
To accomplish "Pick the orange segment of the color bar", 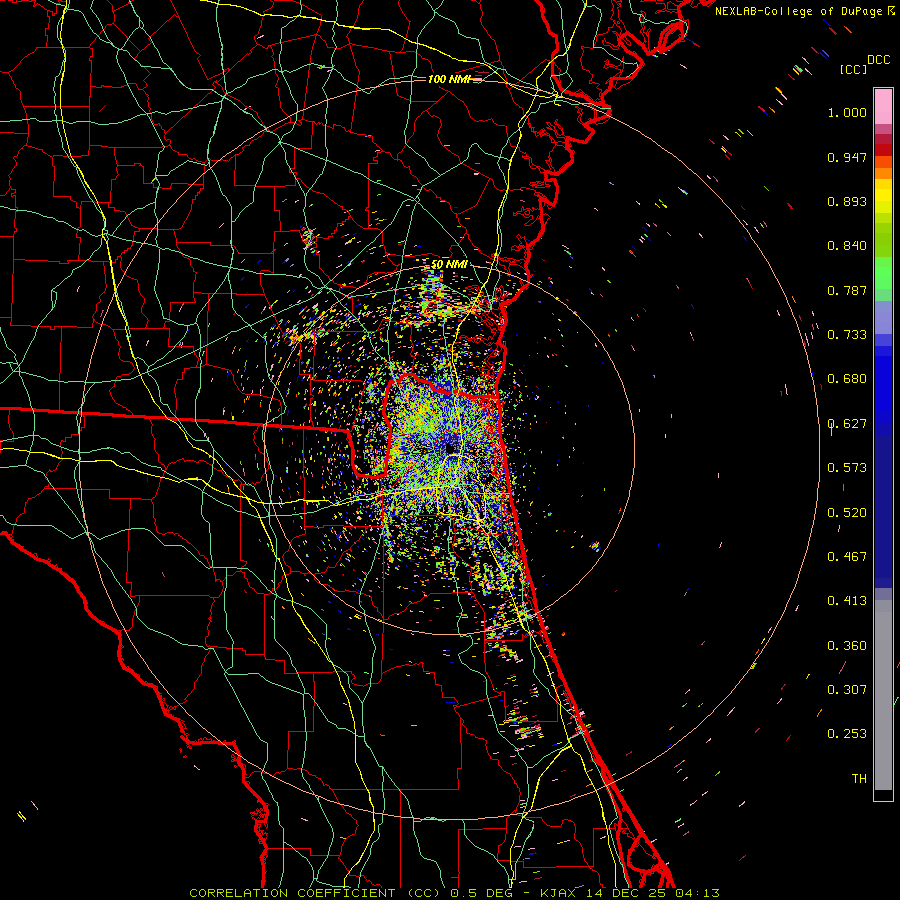I will point(883,166).
